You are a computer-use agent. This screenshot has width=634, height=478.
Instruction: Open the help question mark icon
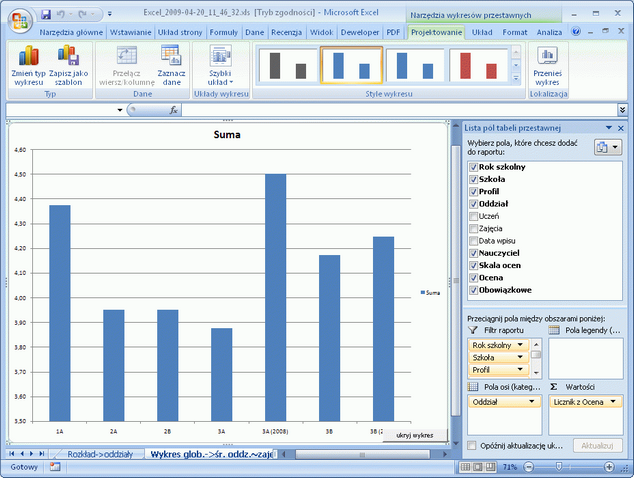click(576, 32)
